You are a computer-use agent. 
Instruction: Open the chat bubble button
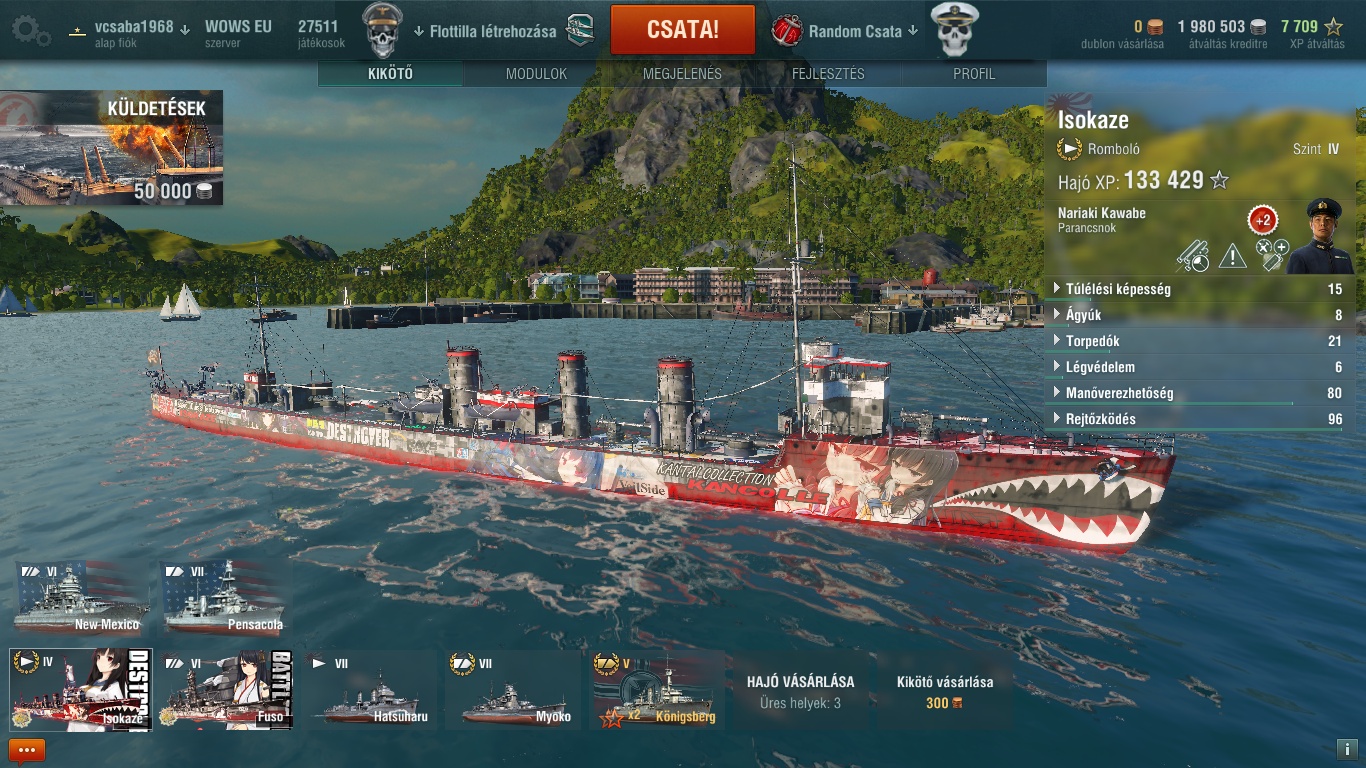pyautogui.click(x=26, y=749)
